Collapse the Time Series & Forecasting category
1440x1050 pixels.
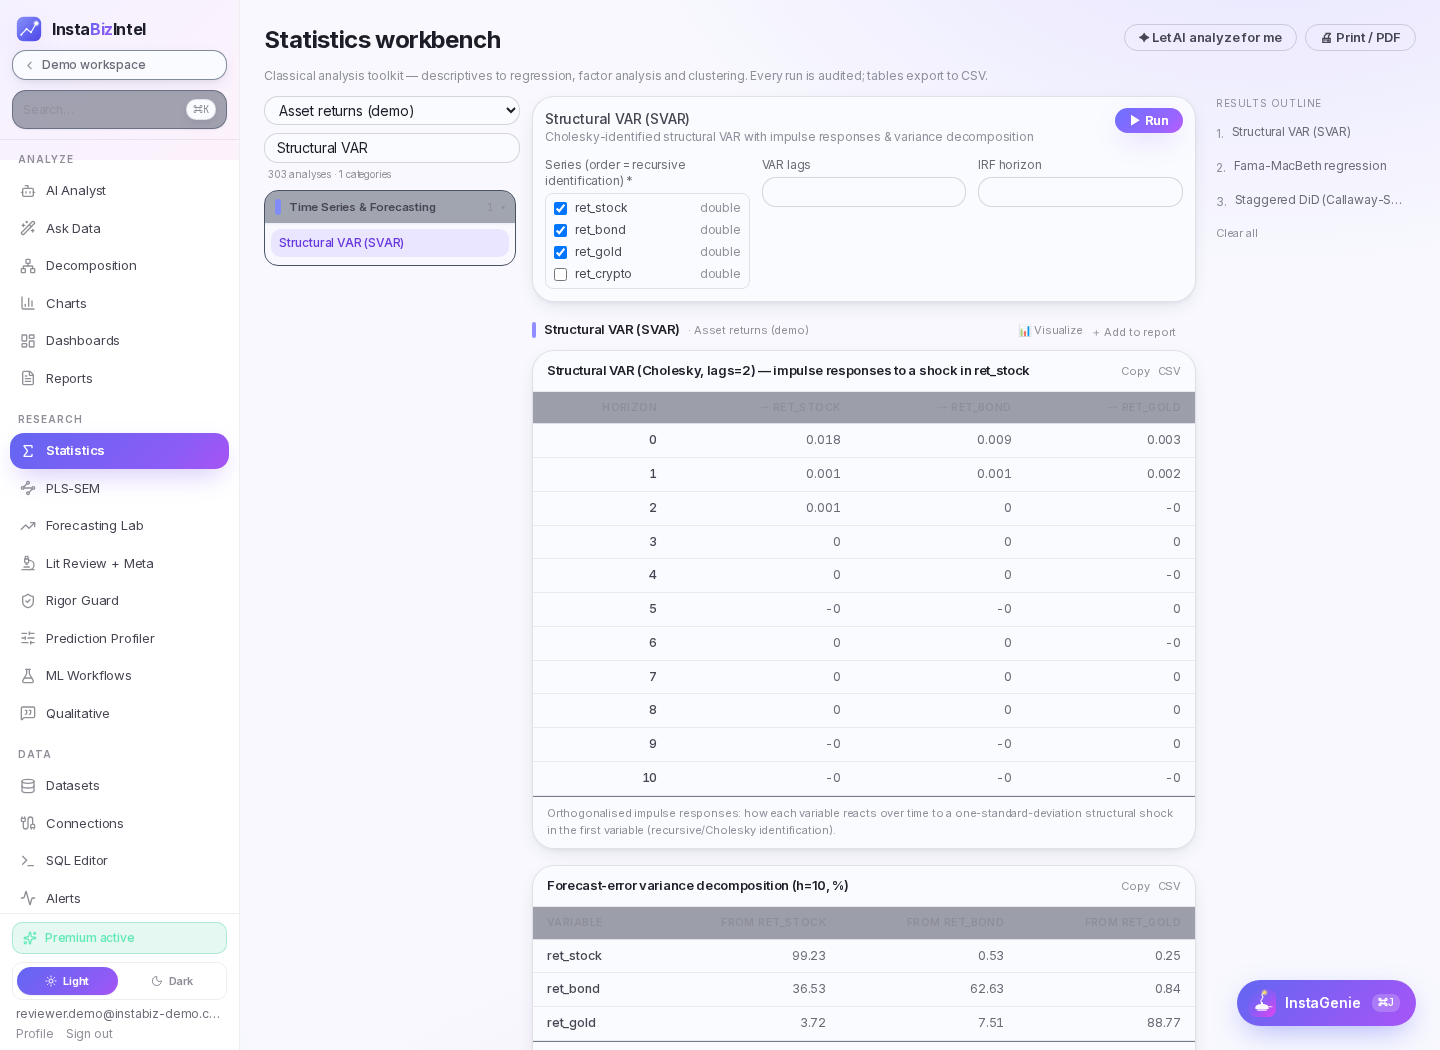click(x=390, y=207)
